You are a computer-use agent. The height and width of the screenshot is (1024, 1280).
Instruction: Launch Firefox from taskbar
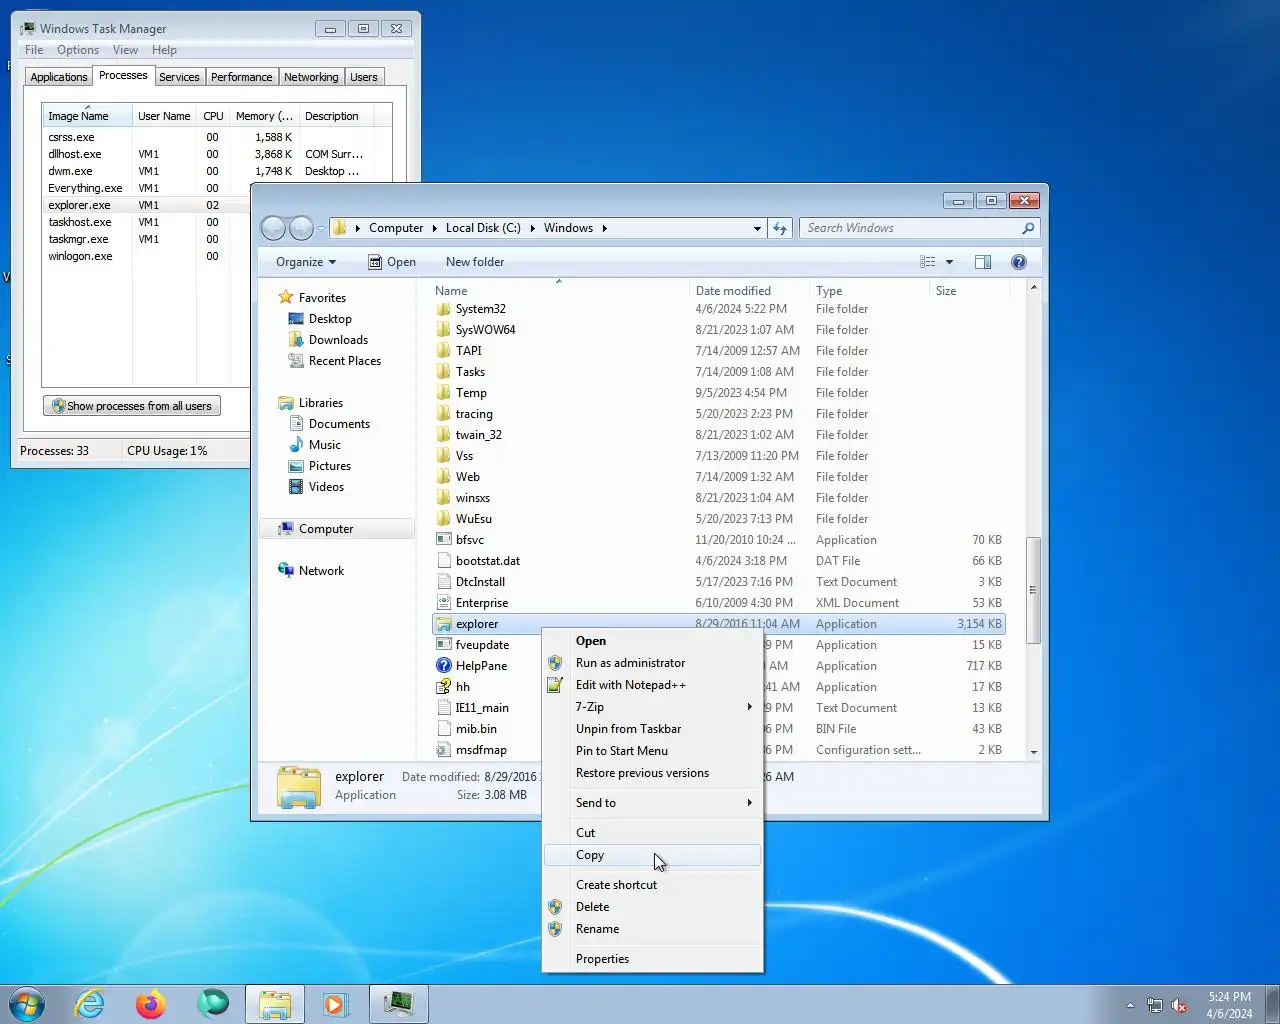pyautogui.click(x=151, y=1004)
